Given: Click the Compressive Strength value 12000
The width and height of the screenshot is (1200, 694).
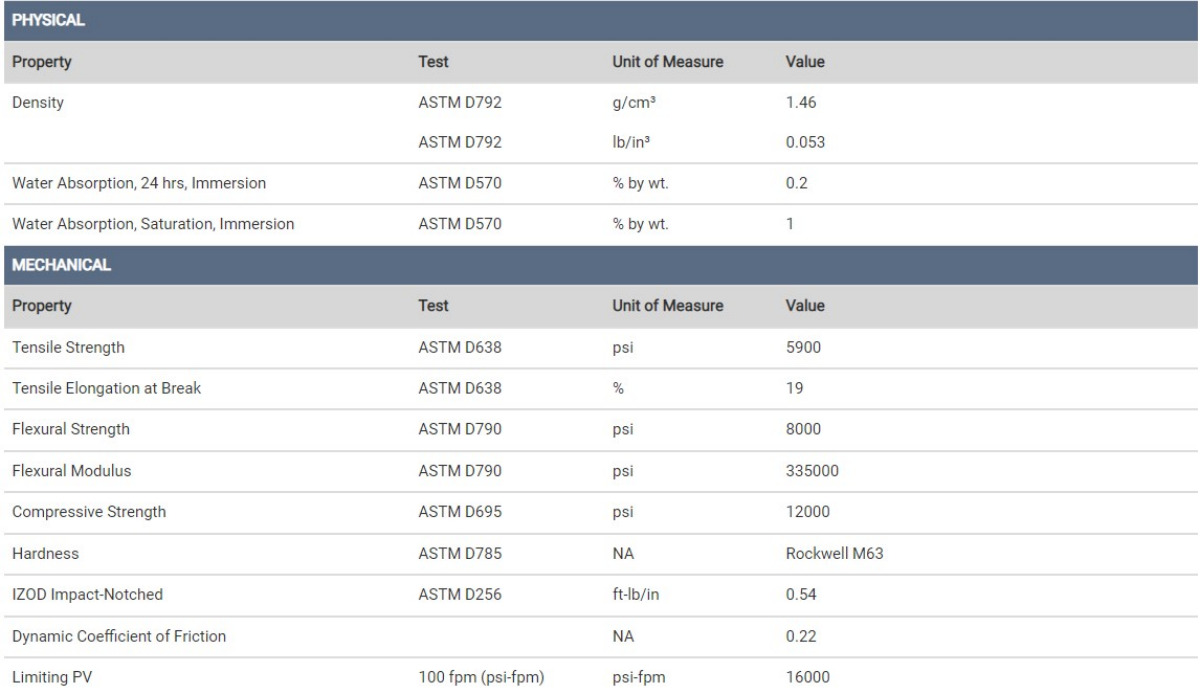Looking at the screenshot, I should [x=808, y=512].
